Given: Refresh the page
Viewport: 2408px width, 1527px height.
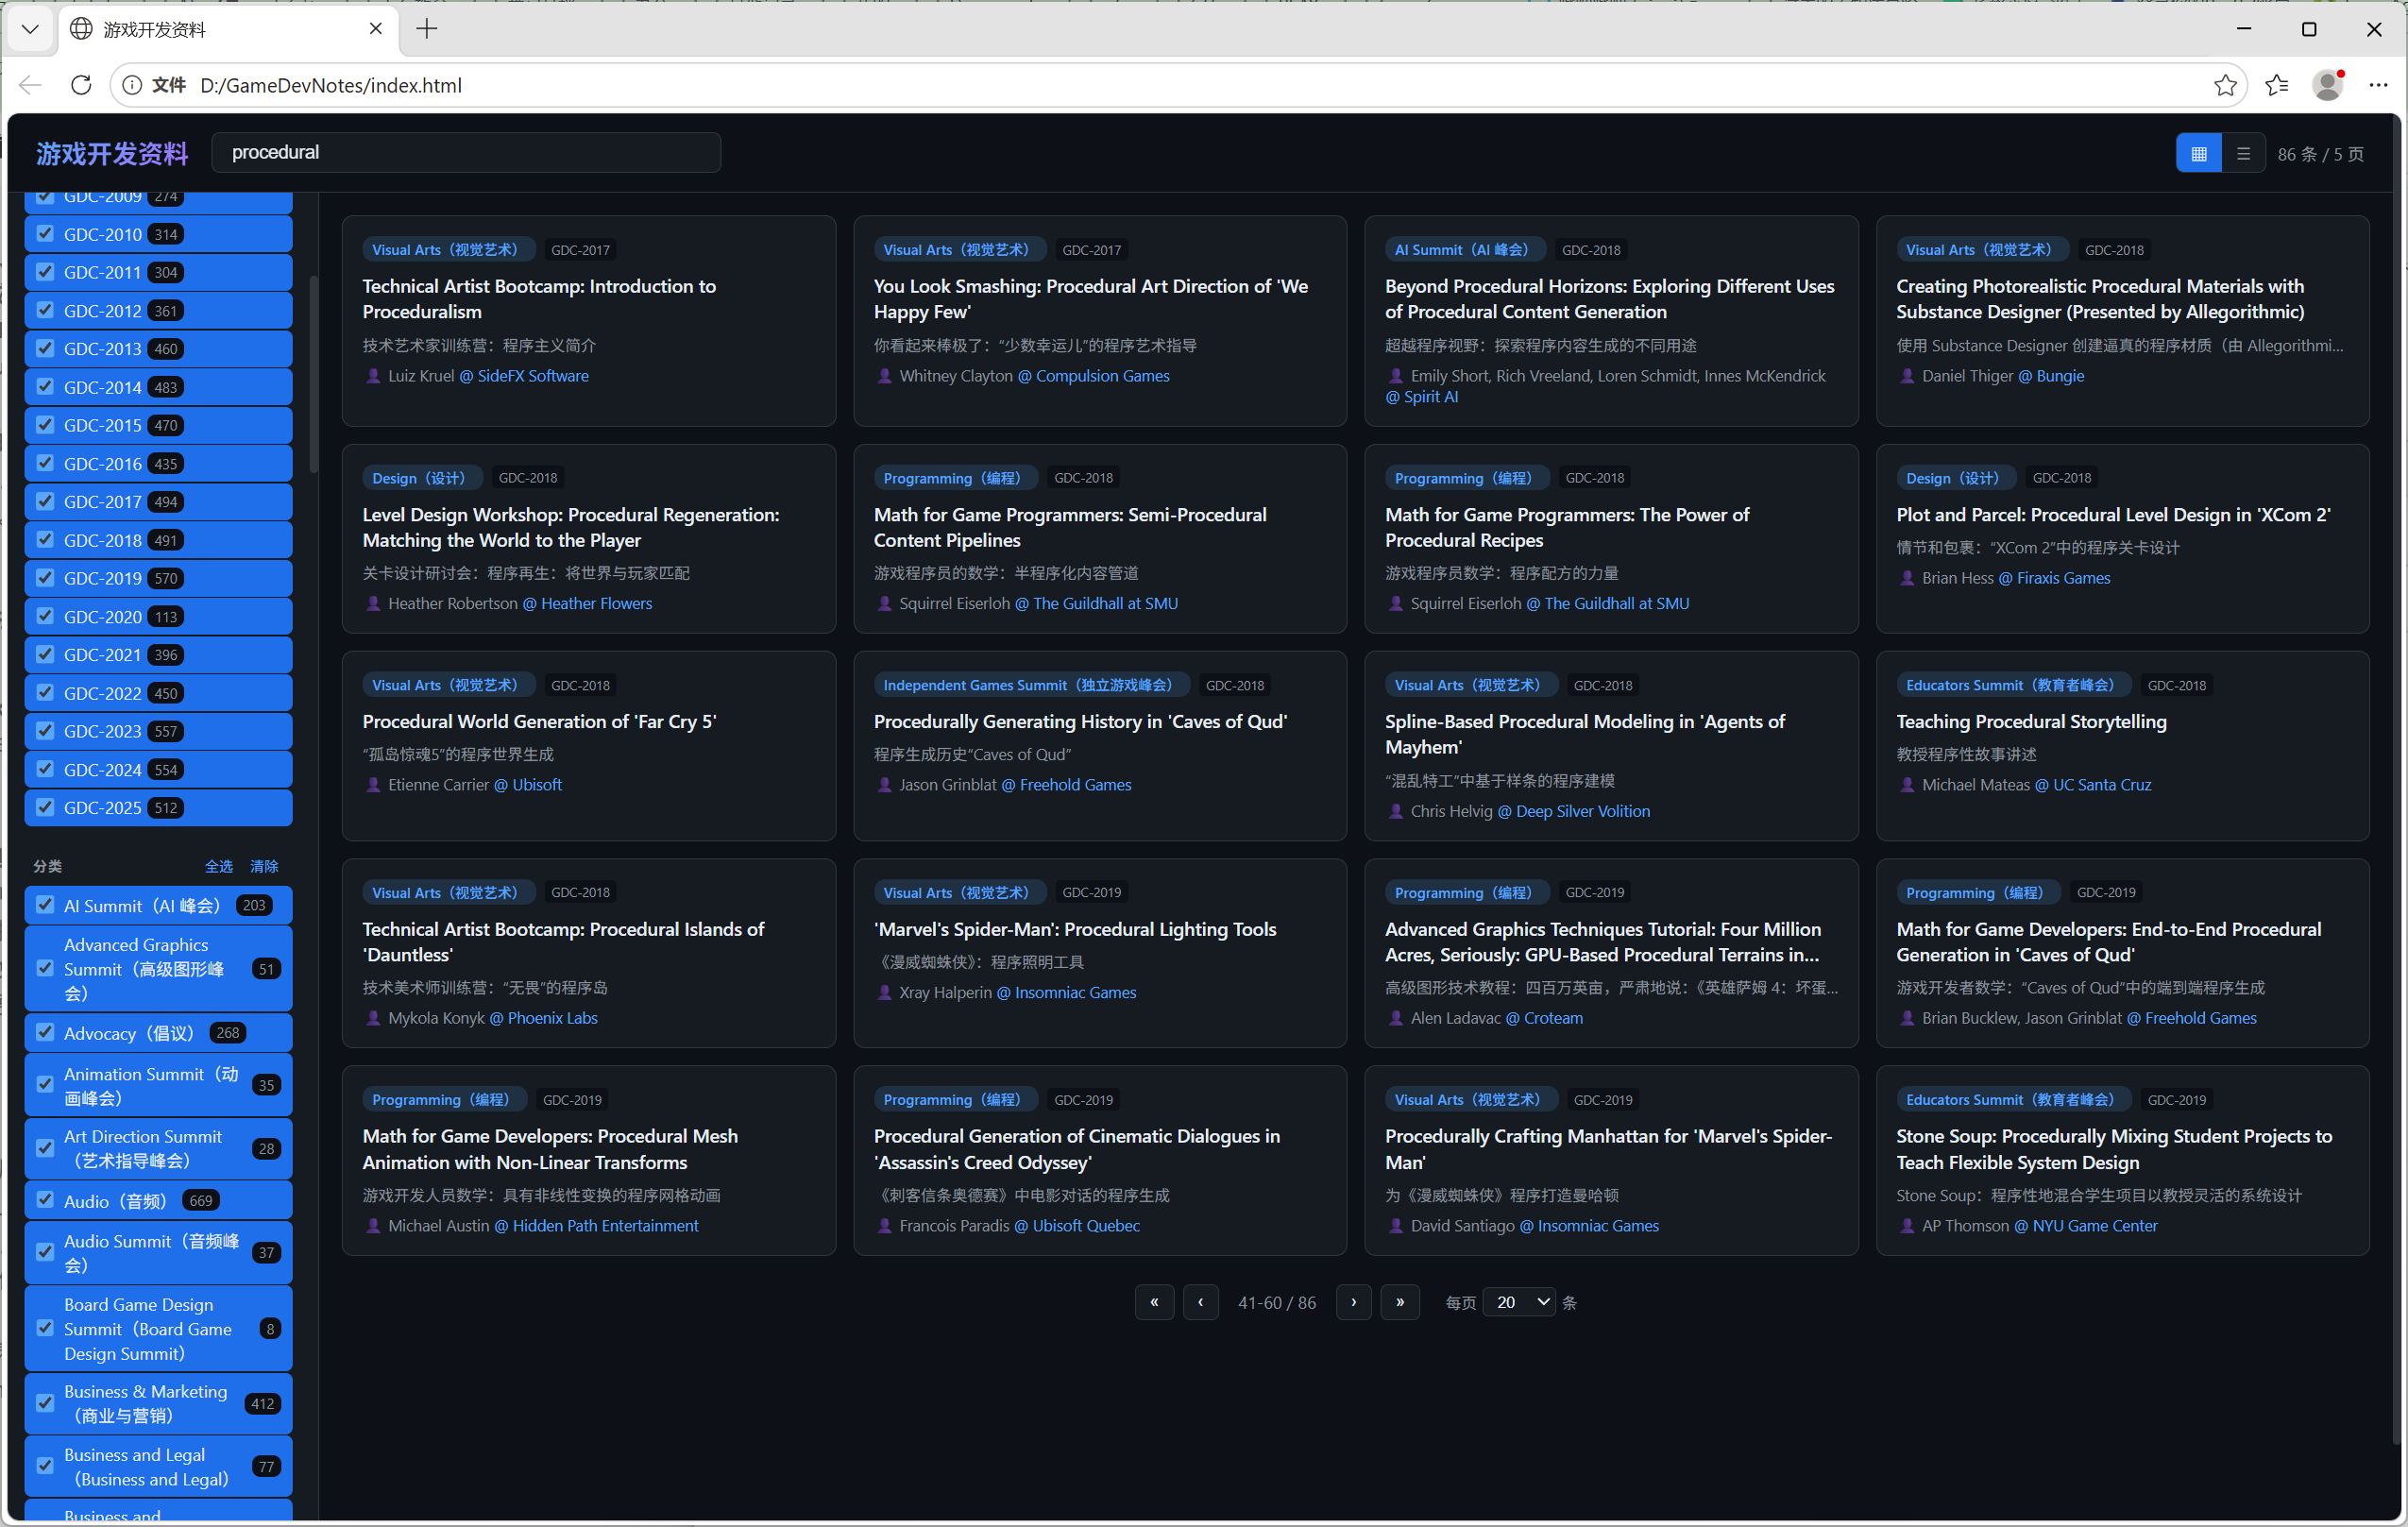Looking at the screenshot, I should coord(82,85).
